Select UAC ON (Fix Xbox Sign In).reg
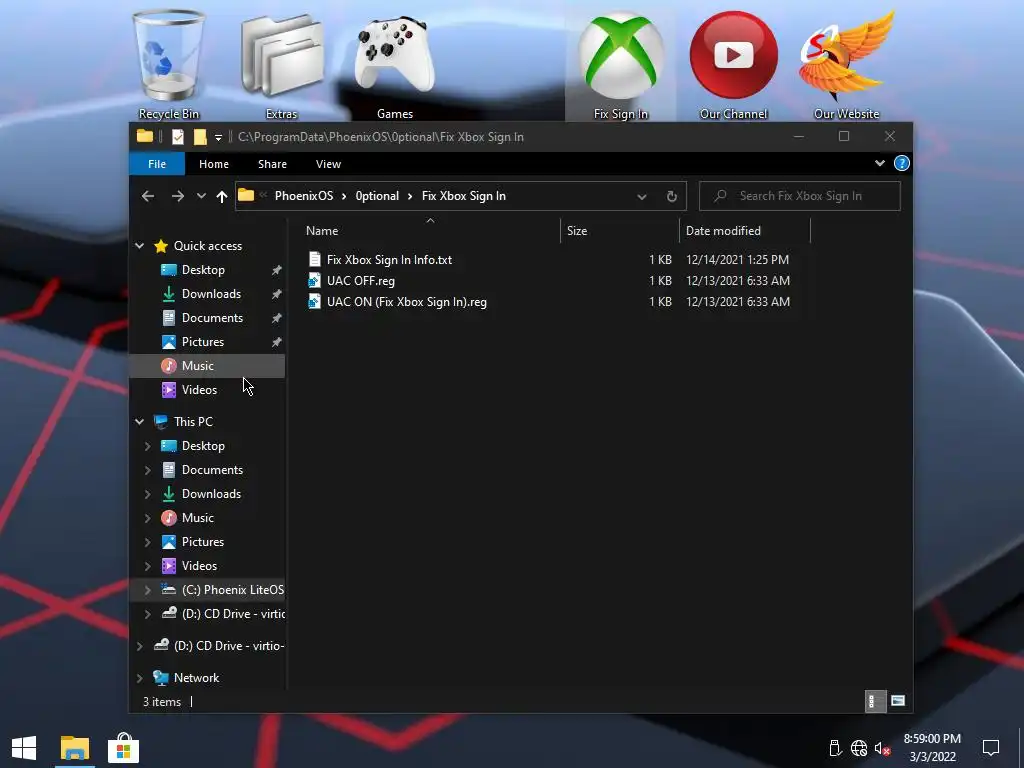Screen dimensions: 1024x768 tap(406, 302)
